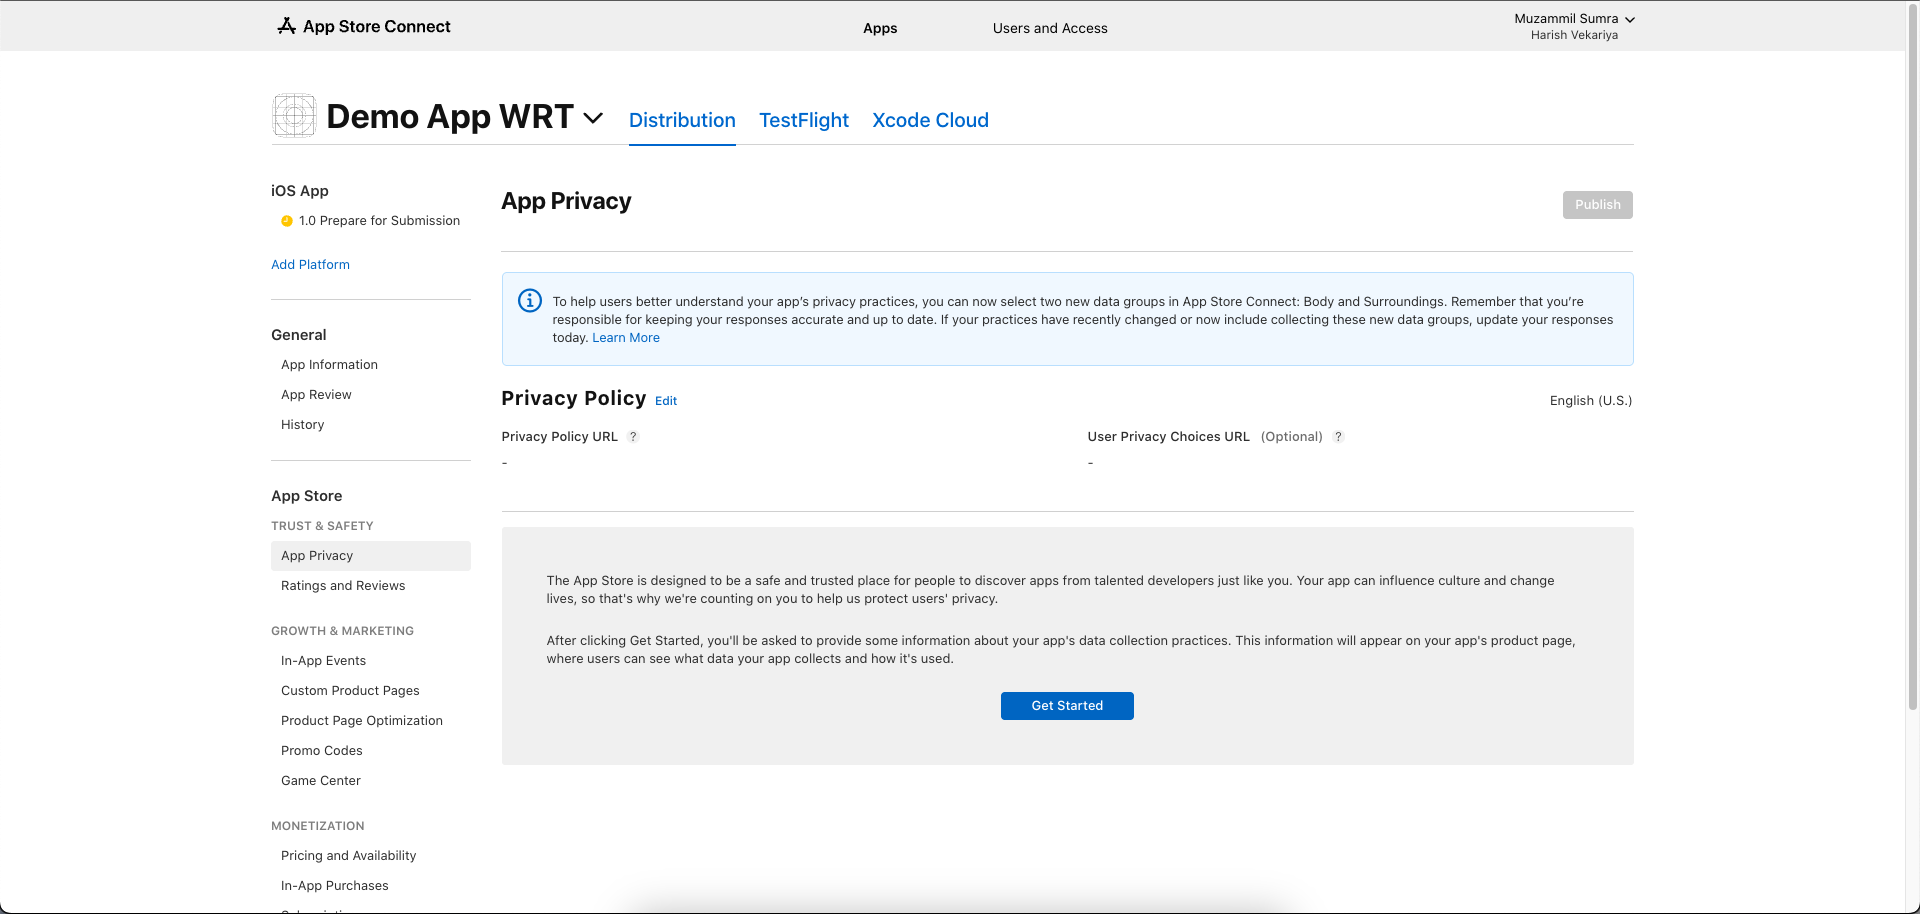Open the Learn More link in the banner
This screenshot has width=1920, height=914.
coord(626,338)
